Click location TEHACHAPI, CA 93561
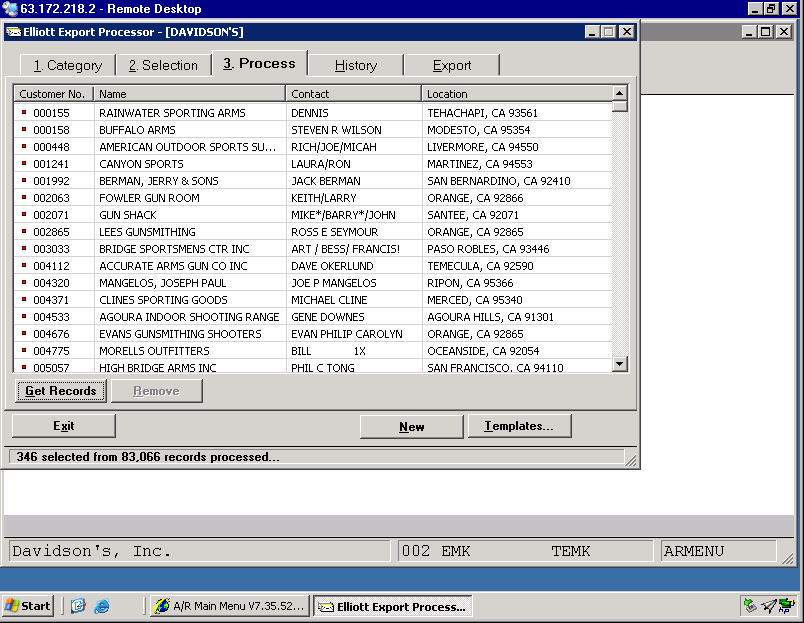This screenshot has width=804, height=623. 483,113
